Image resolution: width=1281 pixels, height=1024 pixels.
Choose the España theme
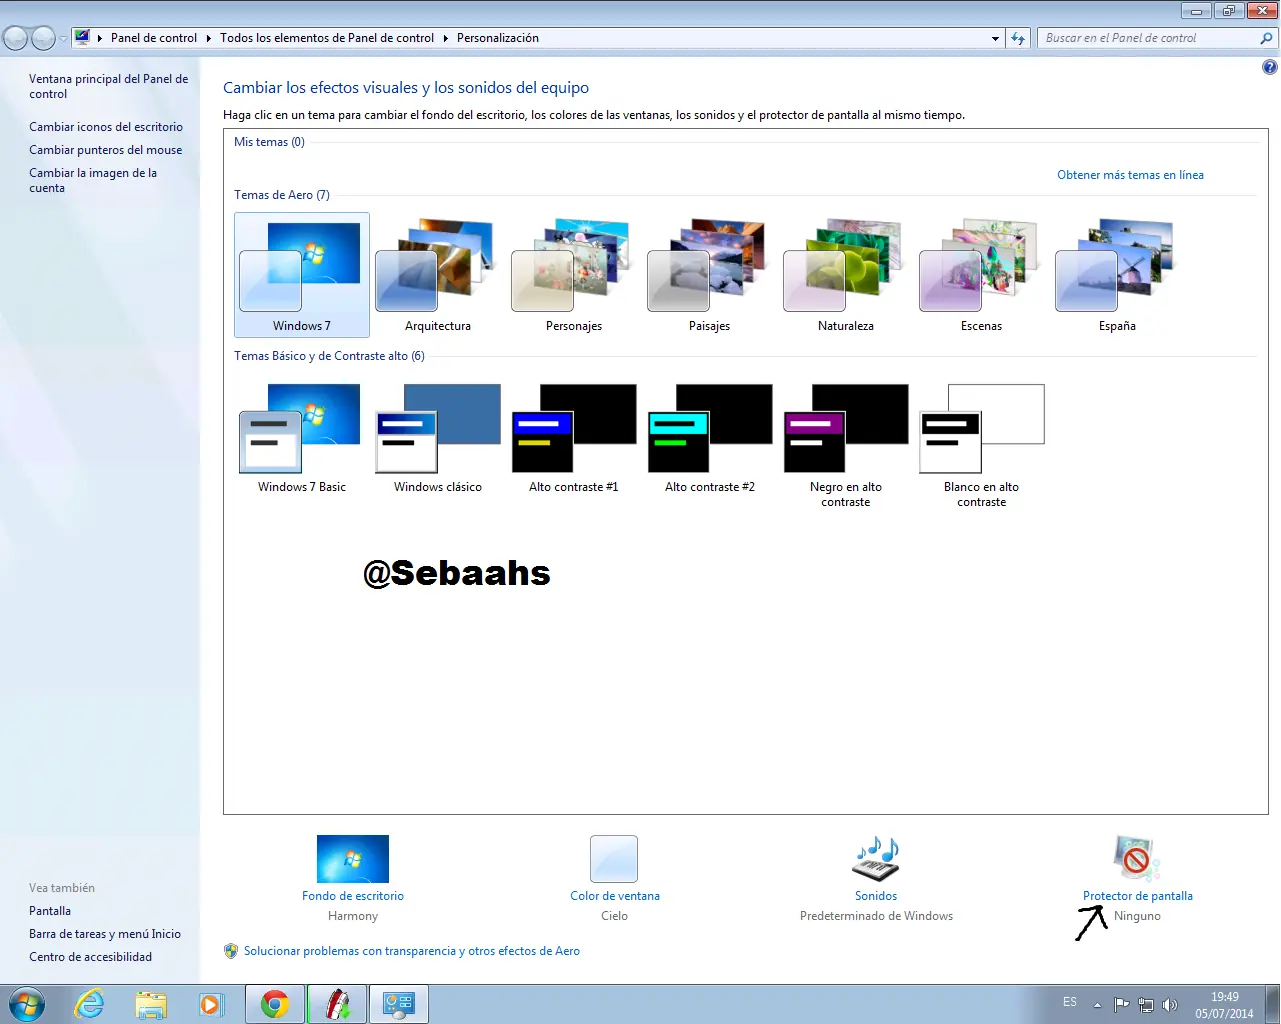(x=1118, y=275)
